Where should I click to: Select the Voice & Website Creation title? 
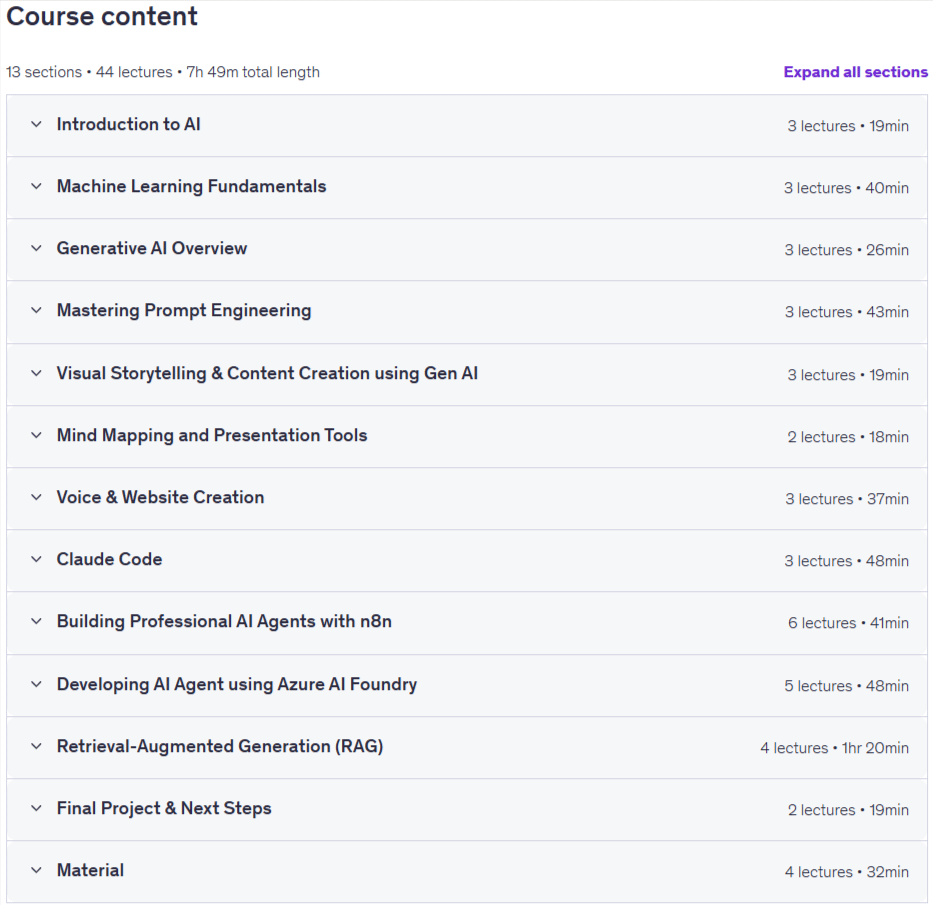point(160,497)
